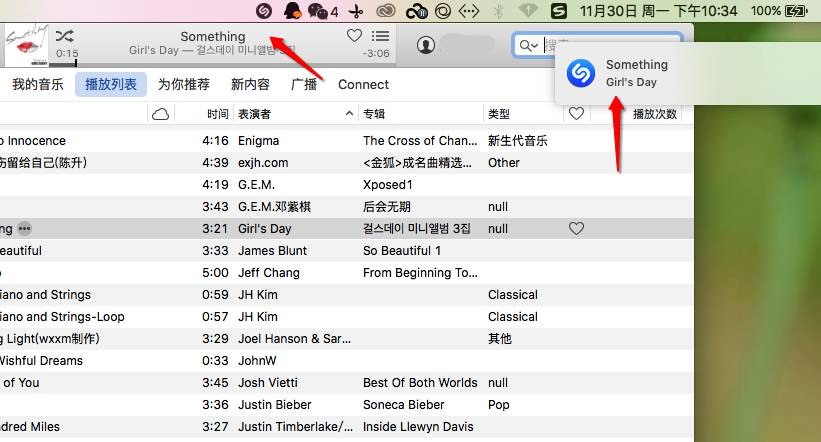
Task: Open cloud pause menu bar icon
Action: (416, 11)
